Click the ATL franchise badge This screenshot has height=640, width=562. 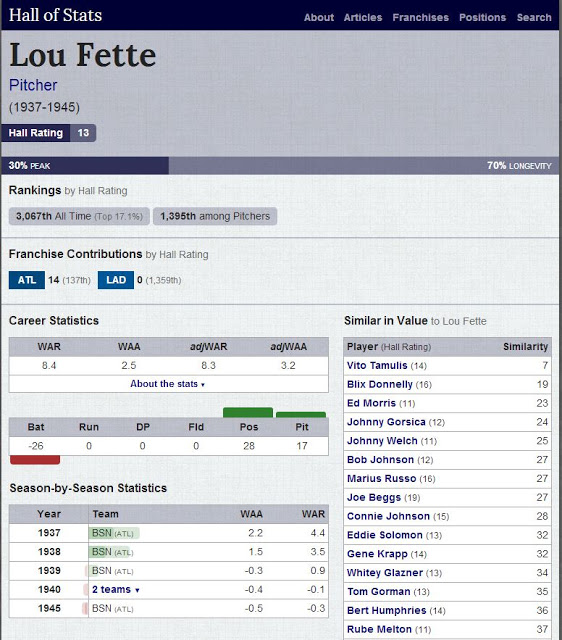point(27,280)
